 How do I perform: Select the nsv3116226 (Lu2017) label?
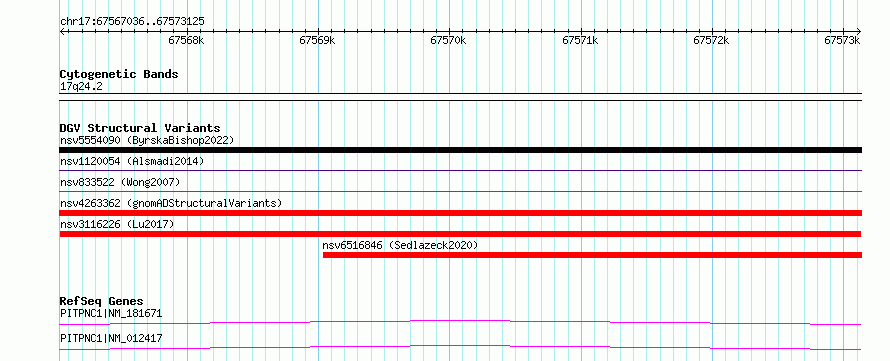pyautogui.click(x=117, y=224)
